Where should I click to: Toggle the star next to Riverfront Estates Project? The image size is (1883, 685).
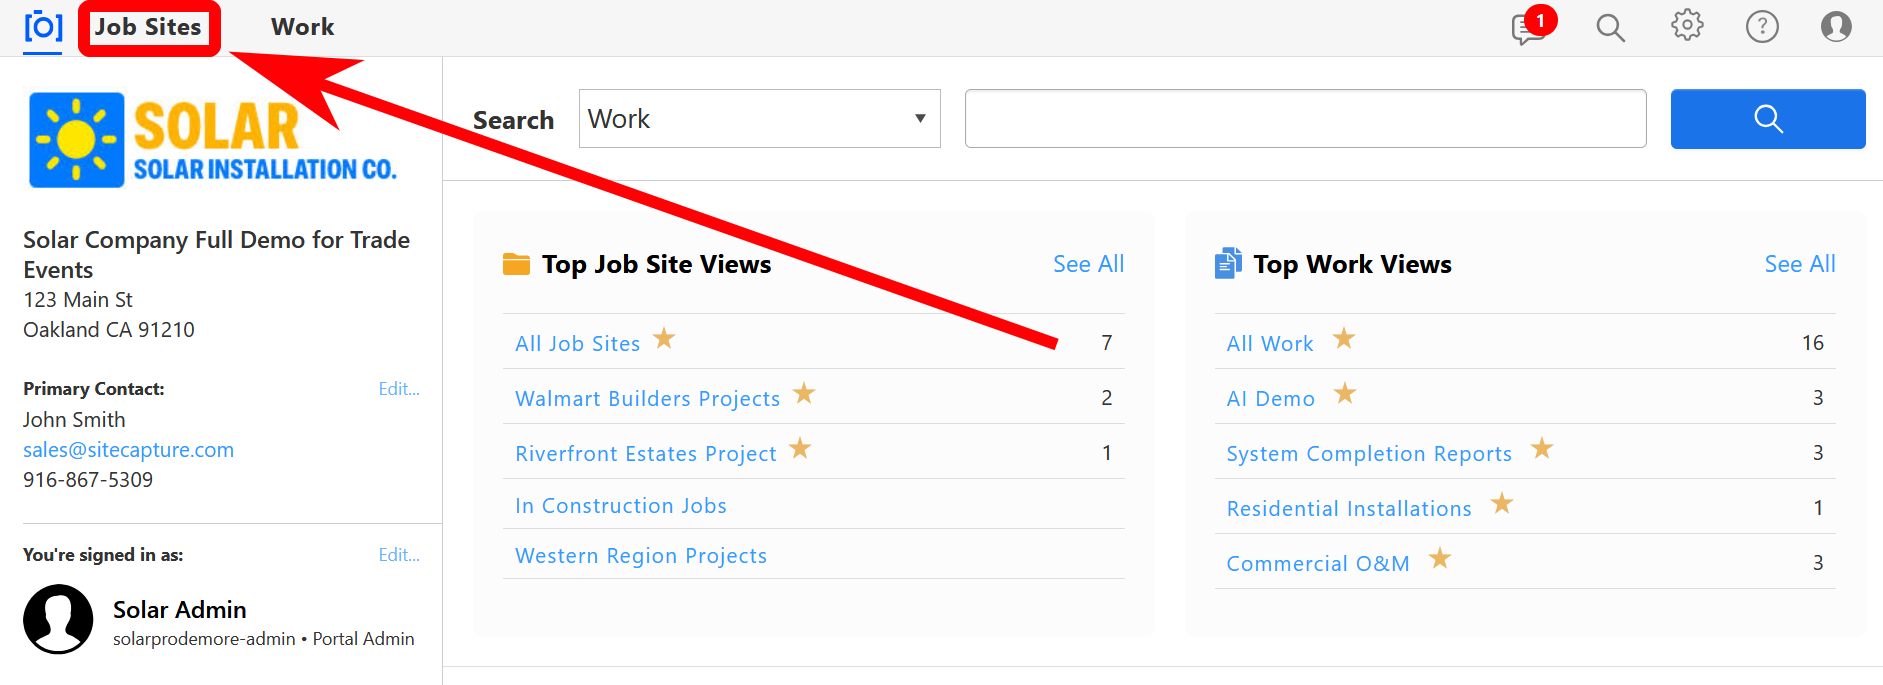click(x=800, y=449)
